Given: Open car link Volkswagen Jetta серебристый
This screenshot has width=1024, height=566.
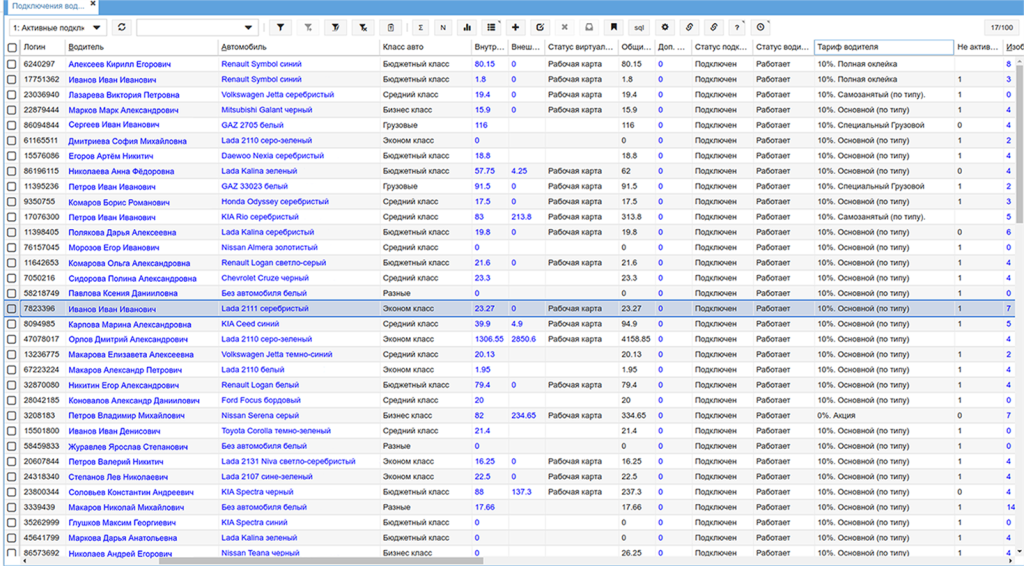Looking at the screenshot, I should click(x=278, y=95).
